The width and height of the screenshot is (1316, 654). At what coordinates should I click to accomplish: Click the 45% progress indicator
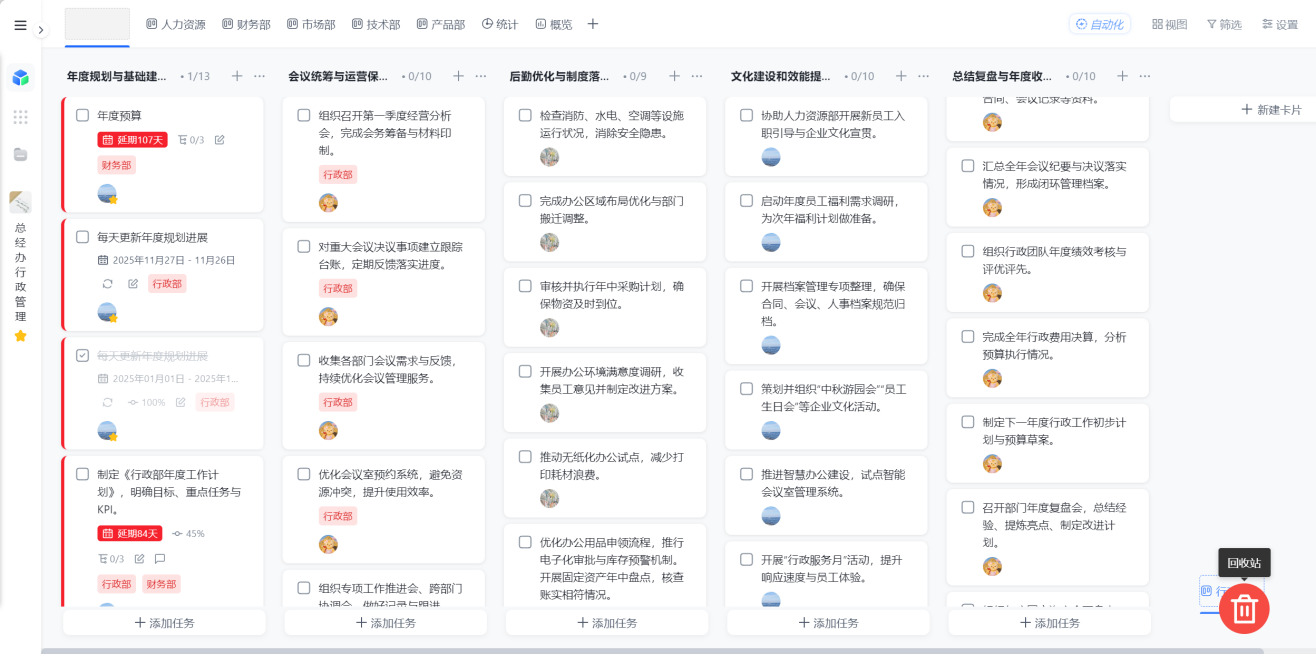188,533
